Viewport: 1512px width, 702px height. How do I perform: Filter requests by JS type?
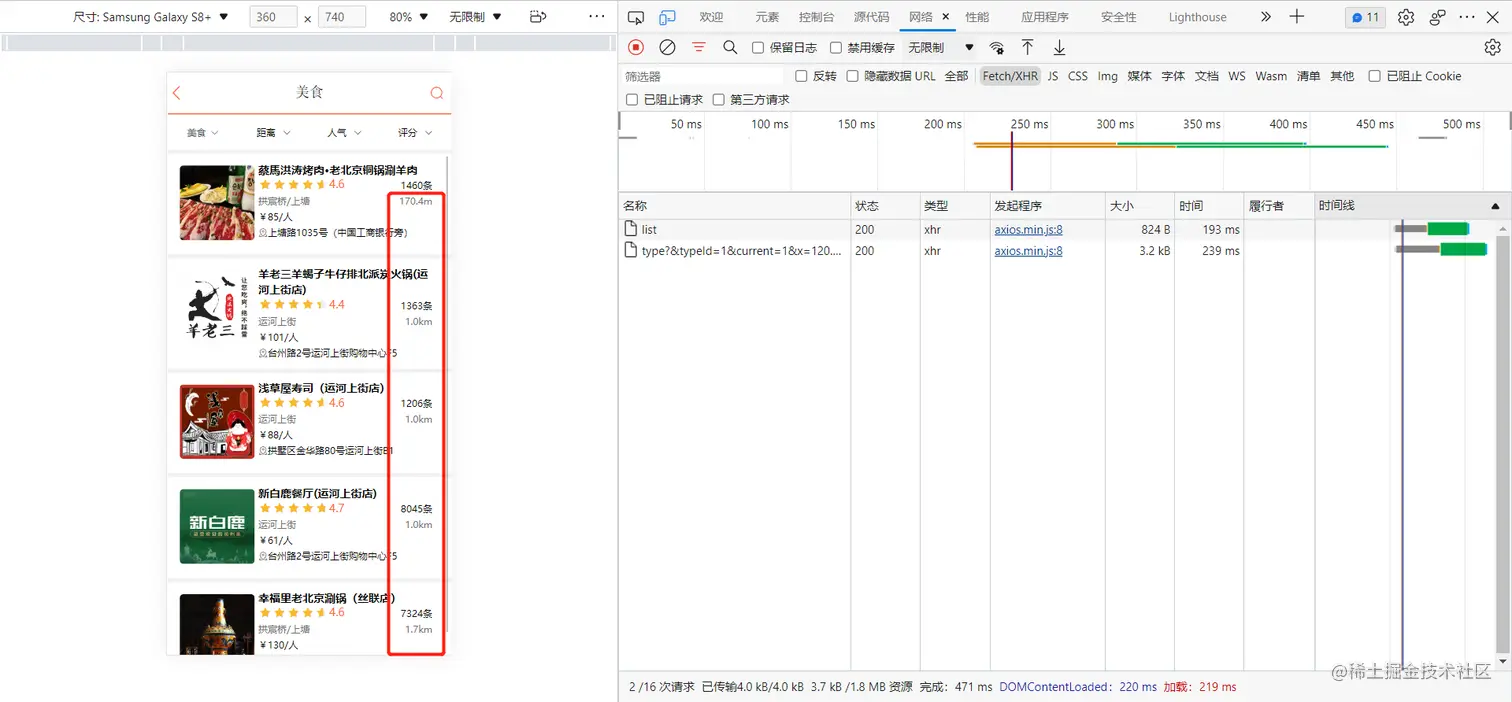(1053, 76)
